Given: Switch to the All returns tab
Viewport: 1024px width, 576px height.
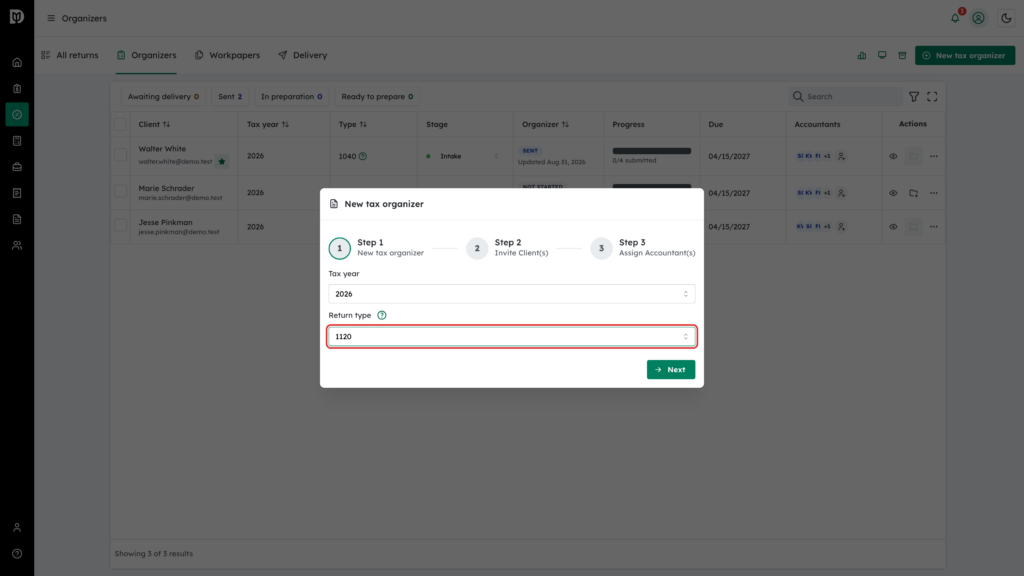Looking at the screenshot, I should [70, 56].
